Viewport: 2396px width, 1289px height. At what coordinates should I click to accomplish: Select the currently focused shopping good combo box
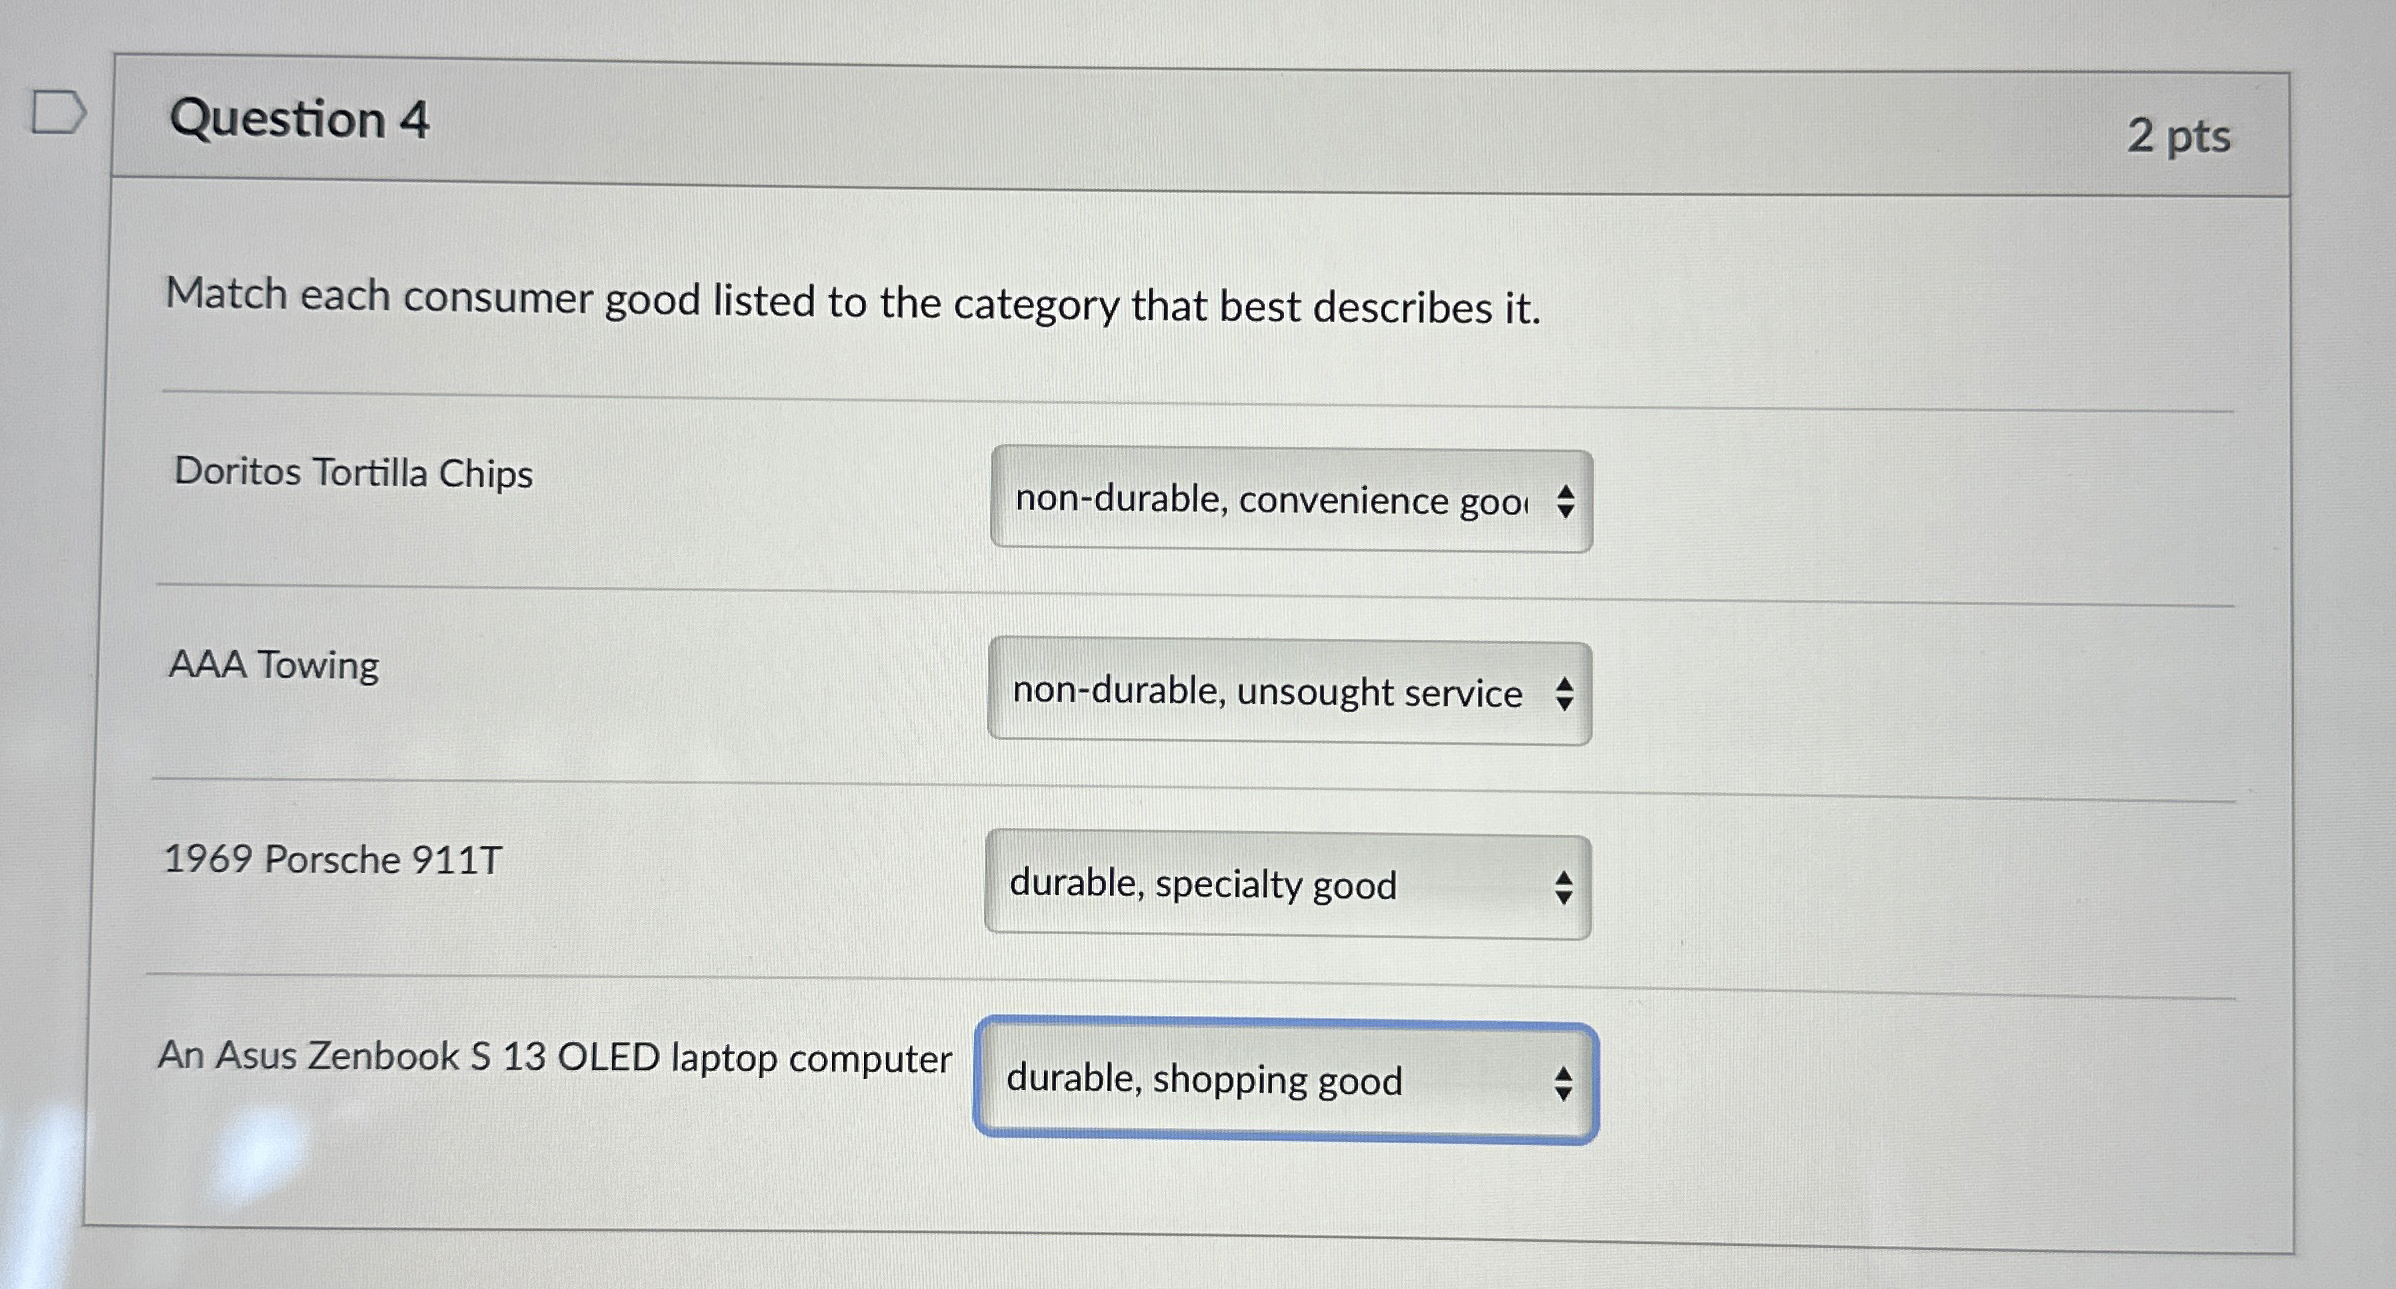(1286, 1081)
